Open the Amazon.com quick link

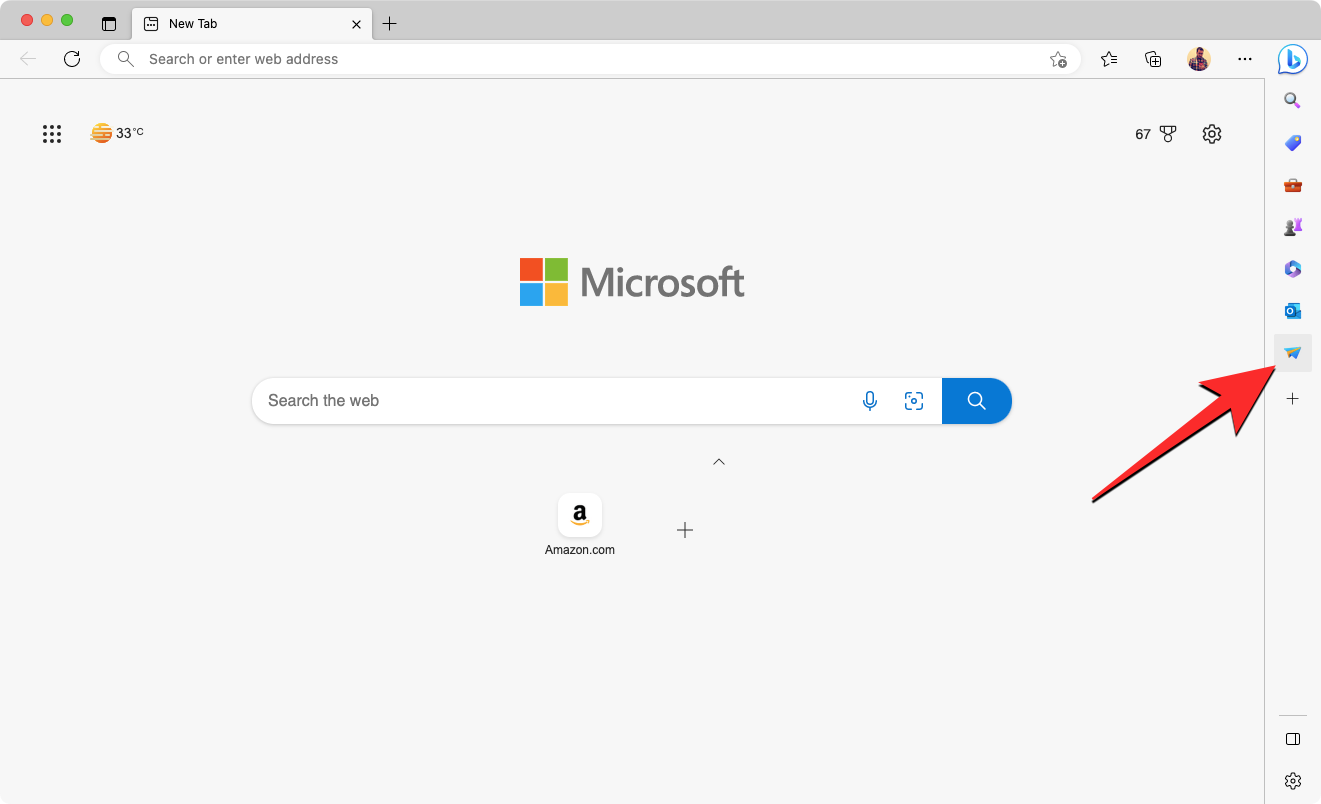click(580, 525)
